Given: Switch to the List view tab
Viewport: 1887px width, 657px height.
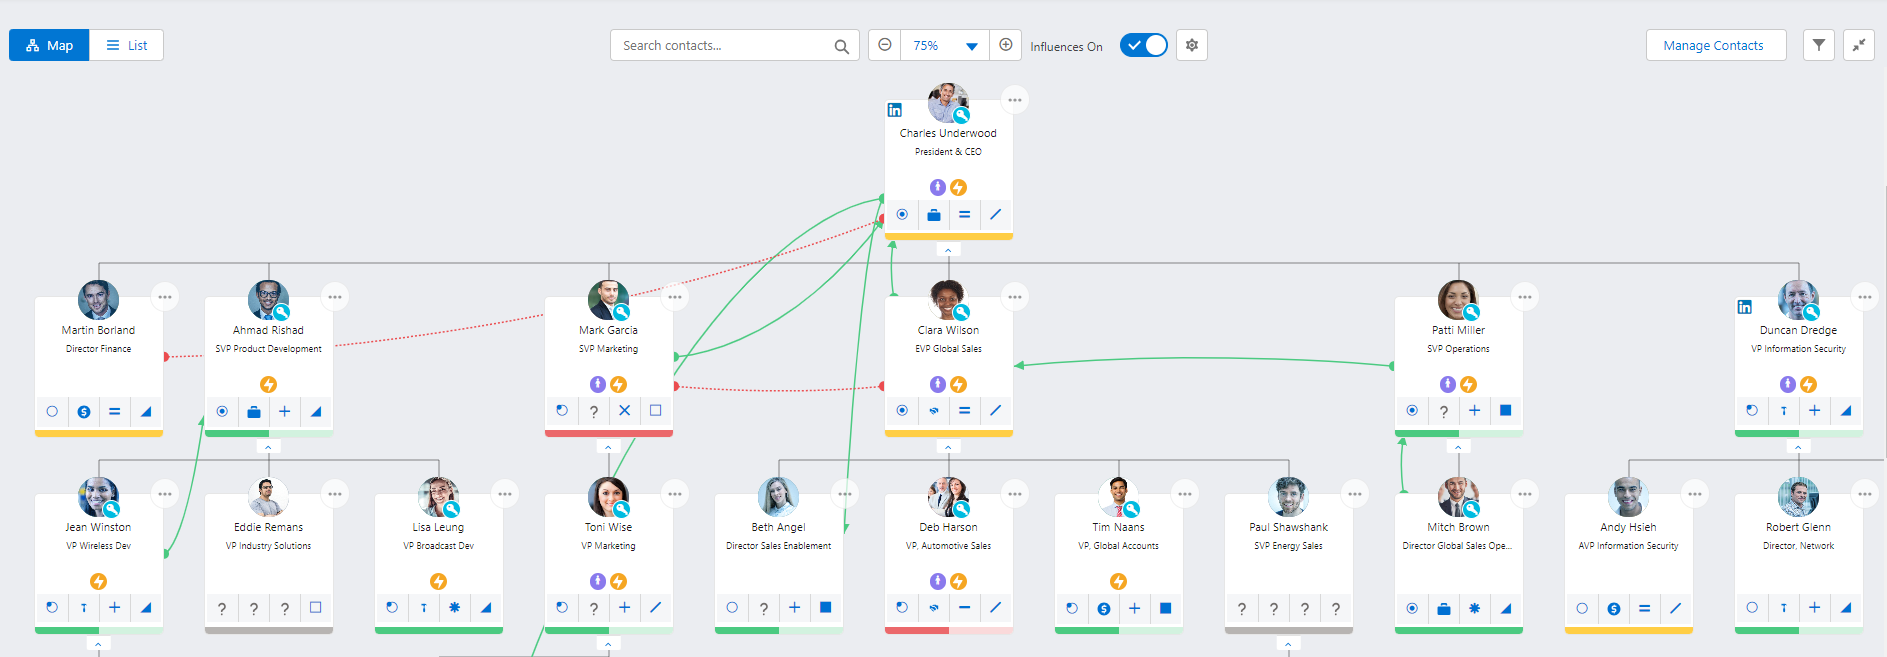Looking at the screenshot, I should 127,45.
